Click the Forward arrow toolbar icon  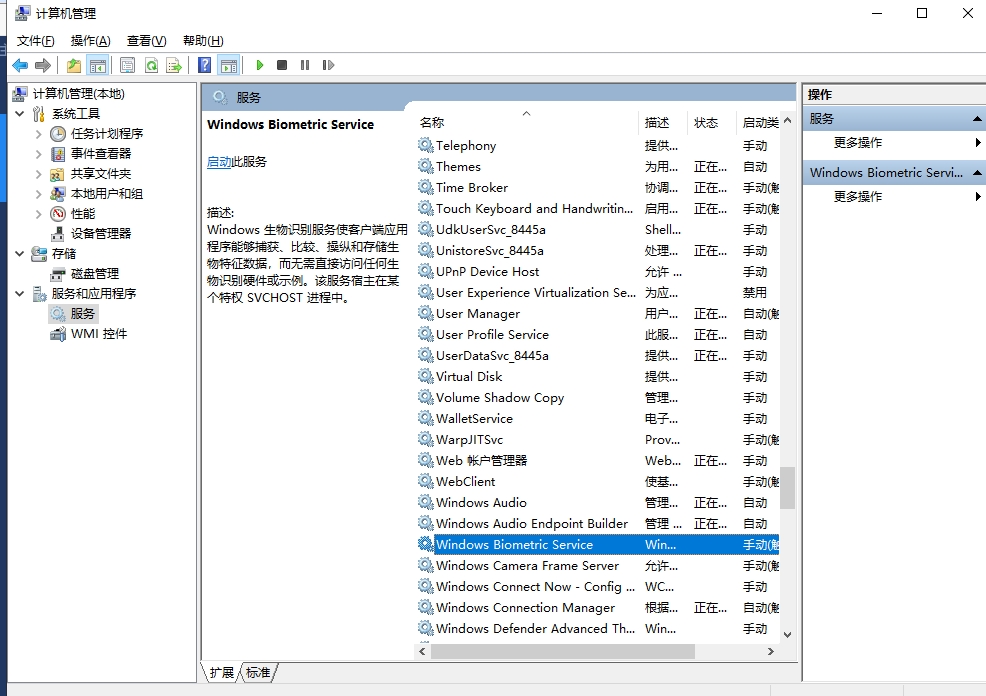pyautogui.click(x=43, y=65)
